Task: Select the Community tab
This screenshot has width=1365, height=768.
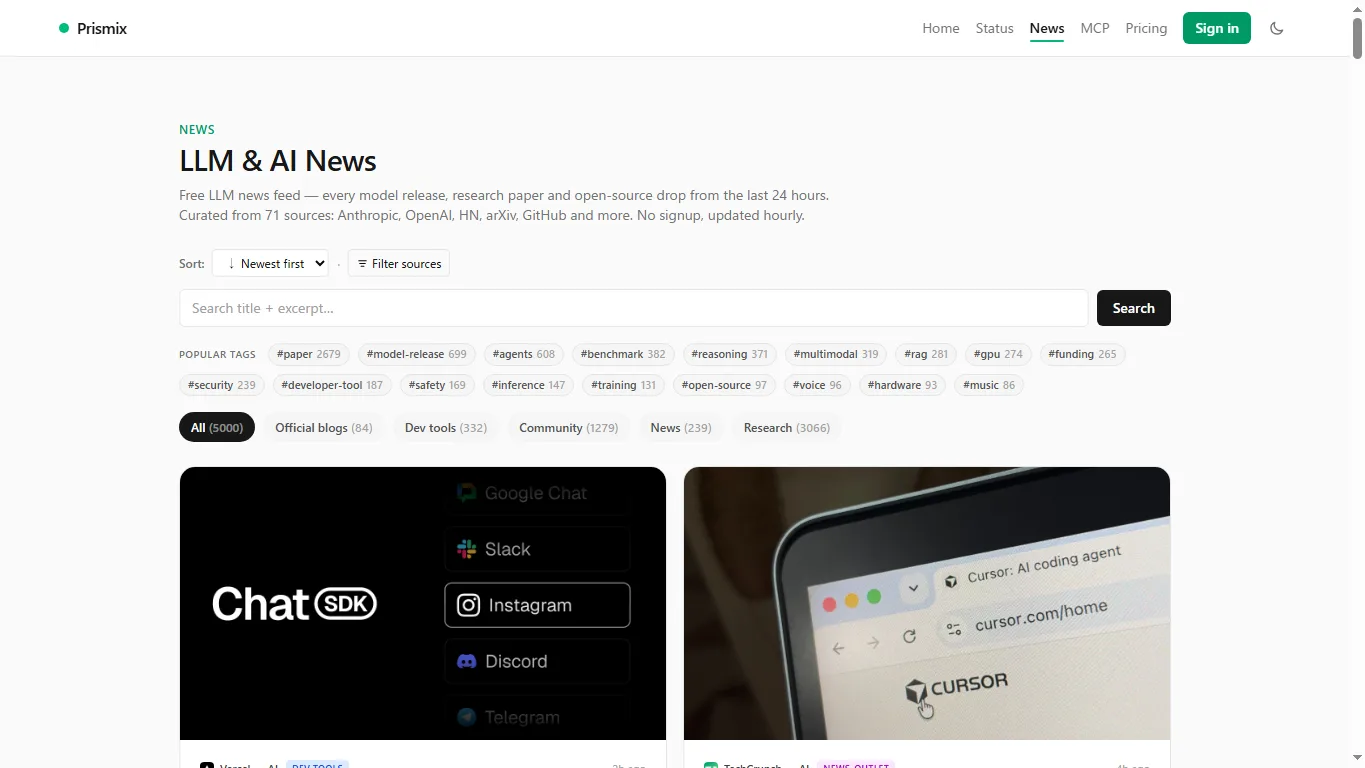Action: pos(569,427)
